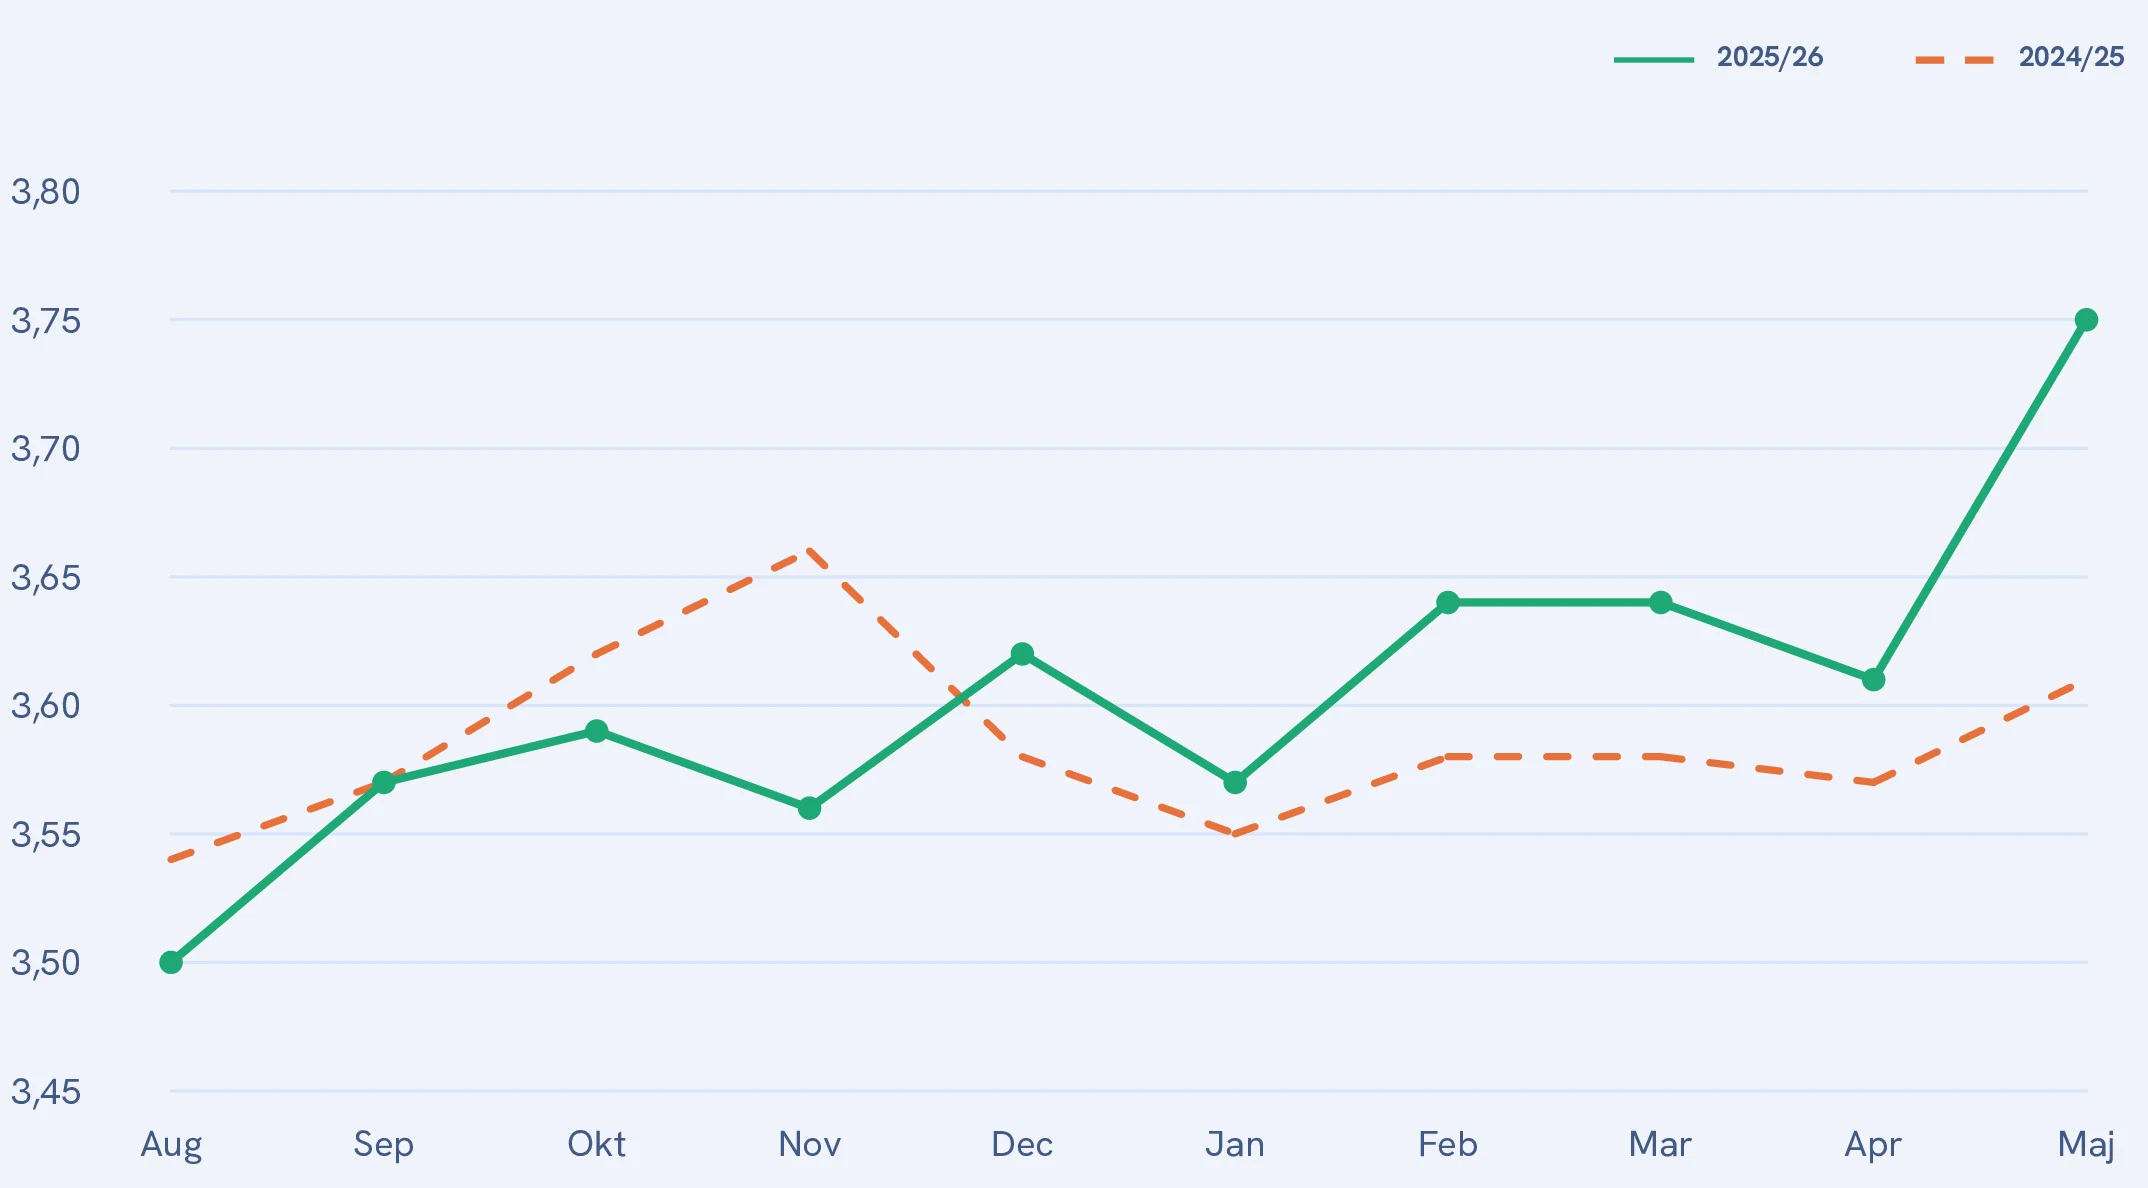Select the green Okt data point
The width and height of the screenshot is (2148, 1188).
coord(597,731)
